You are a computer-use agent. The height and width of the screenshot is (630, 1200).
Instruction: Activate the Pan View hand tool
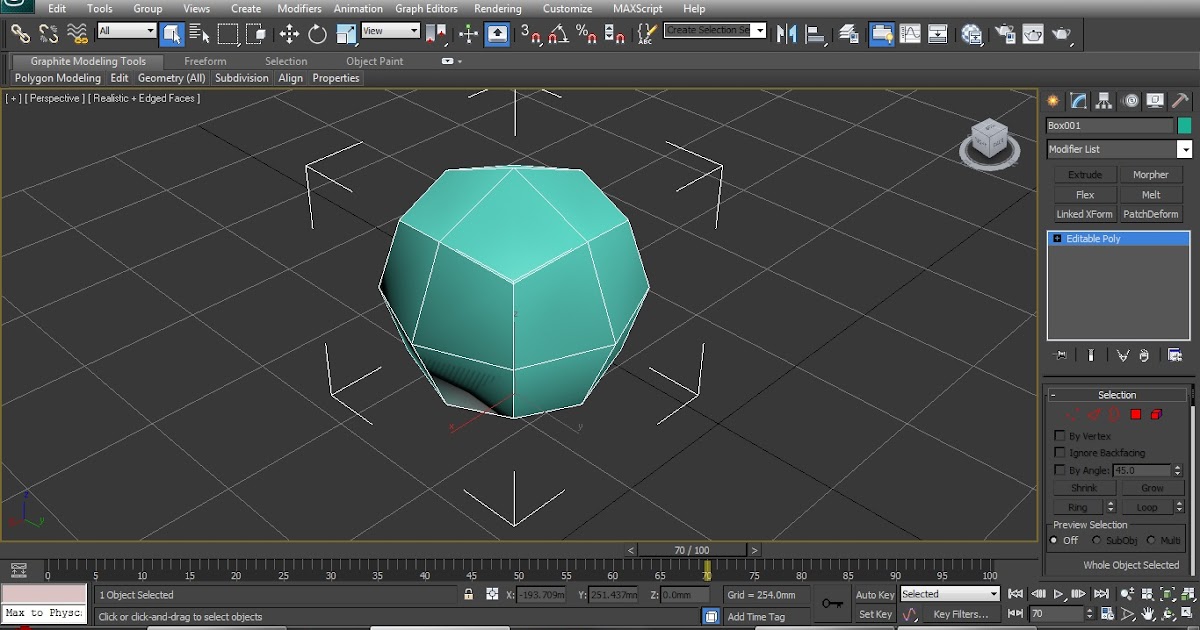pyautogui.click(x=1149, y=614)
